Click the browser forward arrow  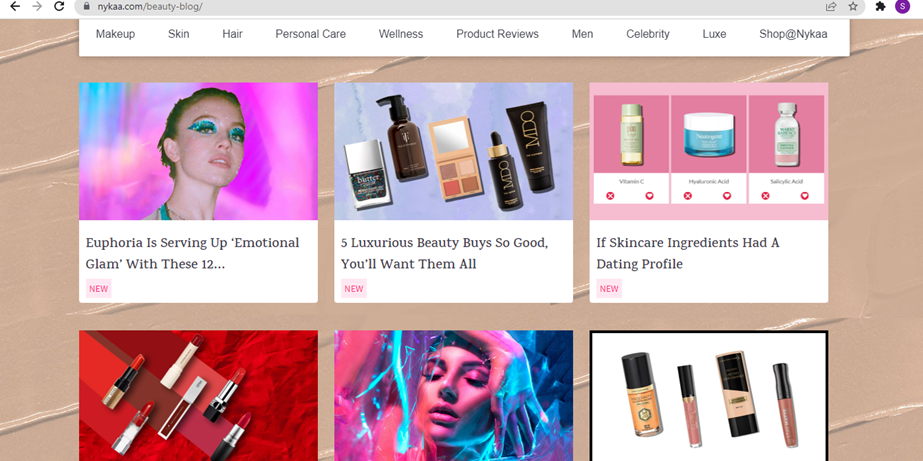[x=37, y=6]
